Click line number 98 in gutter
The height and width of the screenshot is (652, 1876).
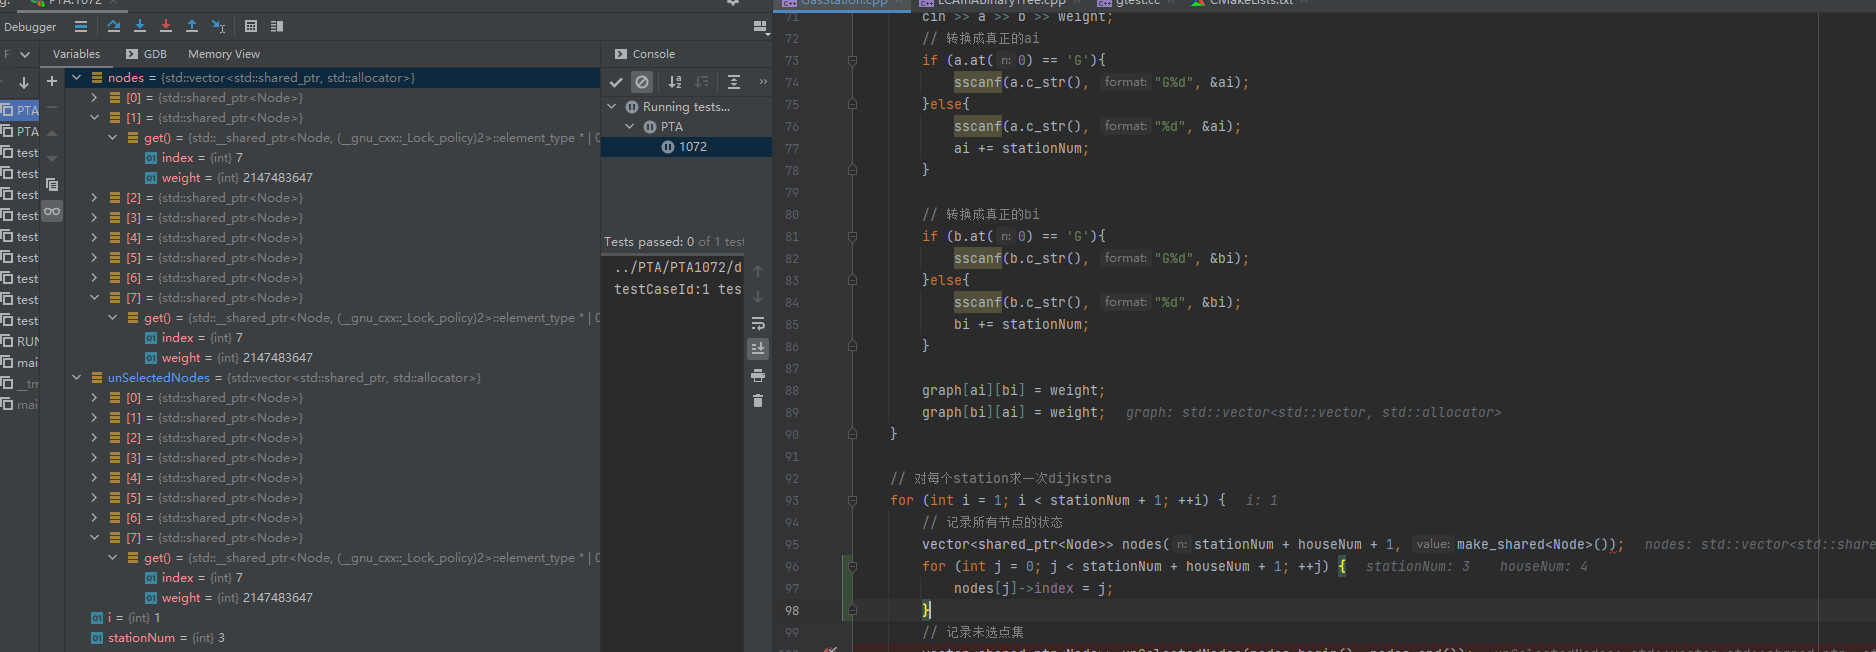(791, 610)
